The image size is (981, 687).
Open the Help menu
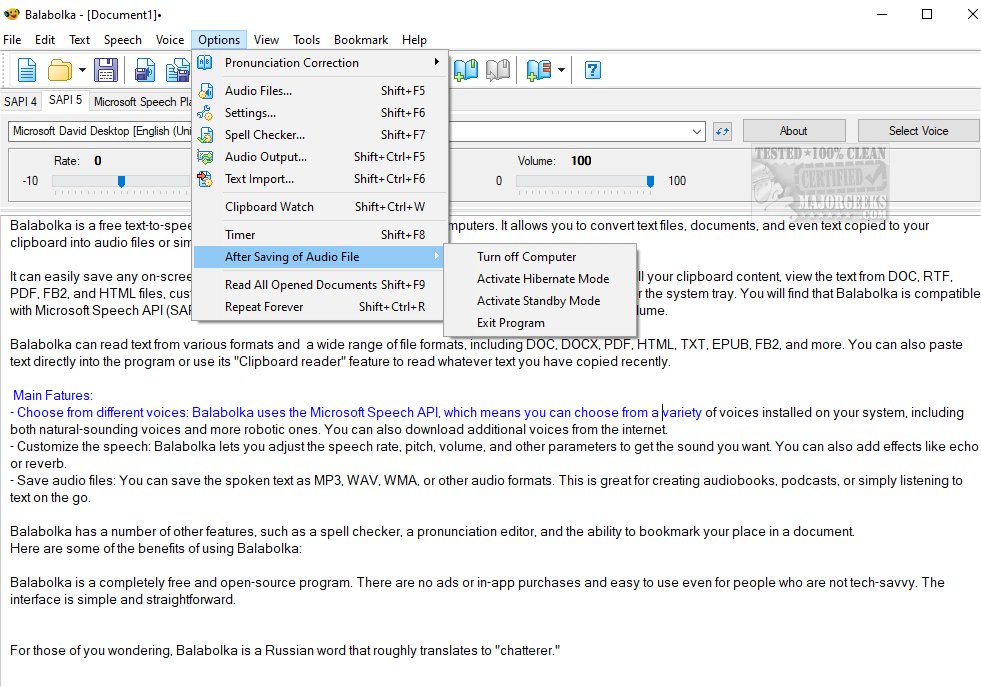tap(414, 40)
